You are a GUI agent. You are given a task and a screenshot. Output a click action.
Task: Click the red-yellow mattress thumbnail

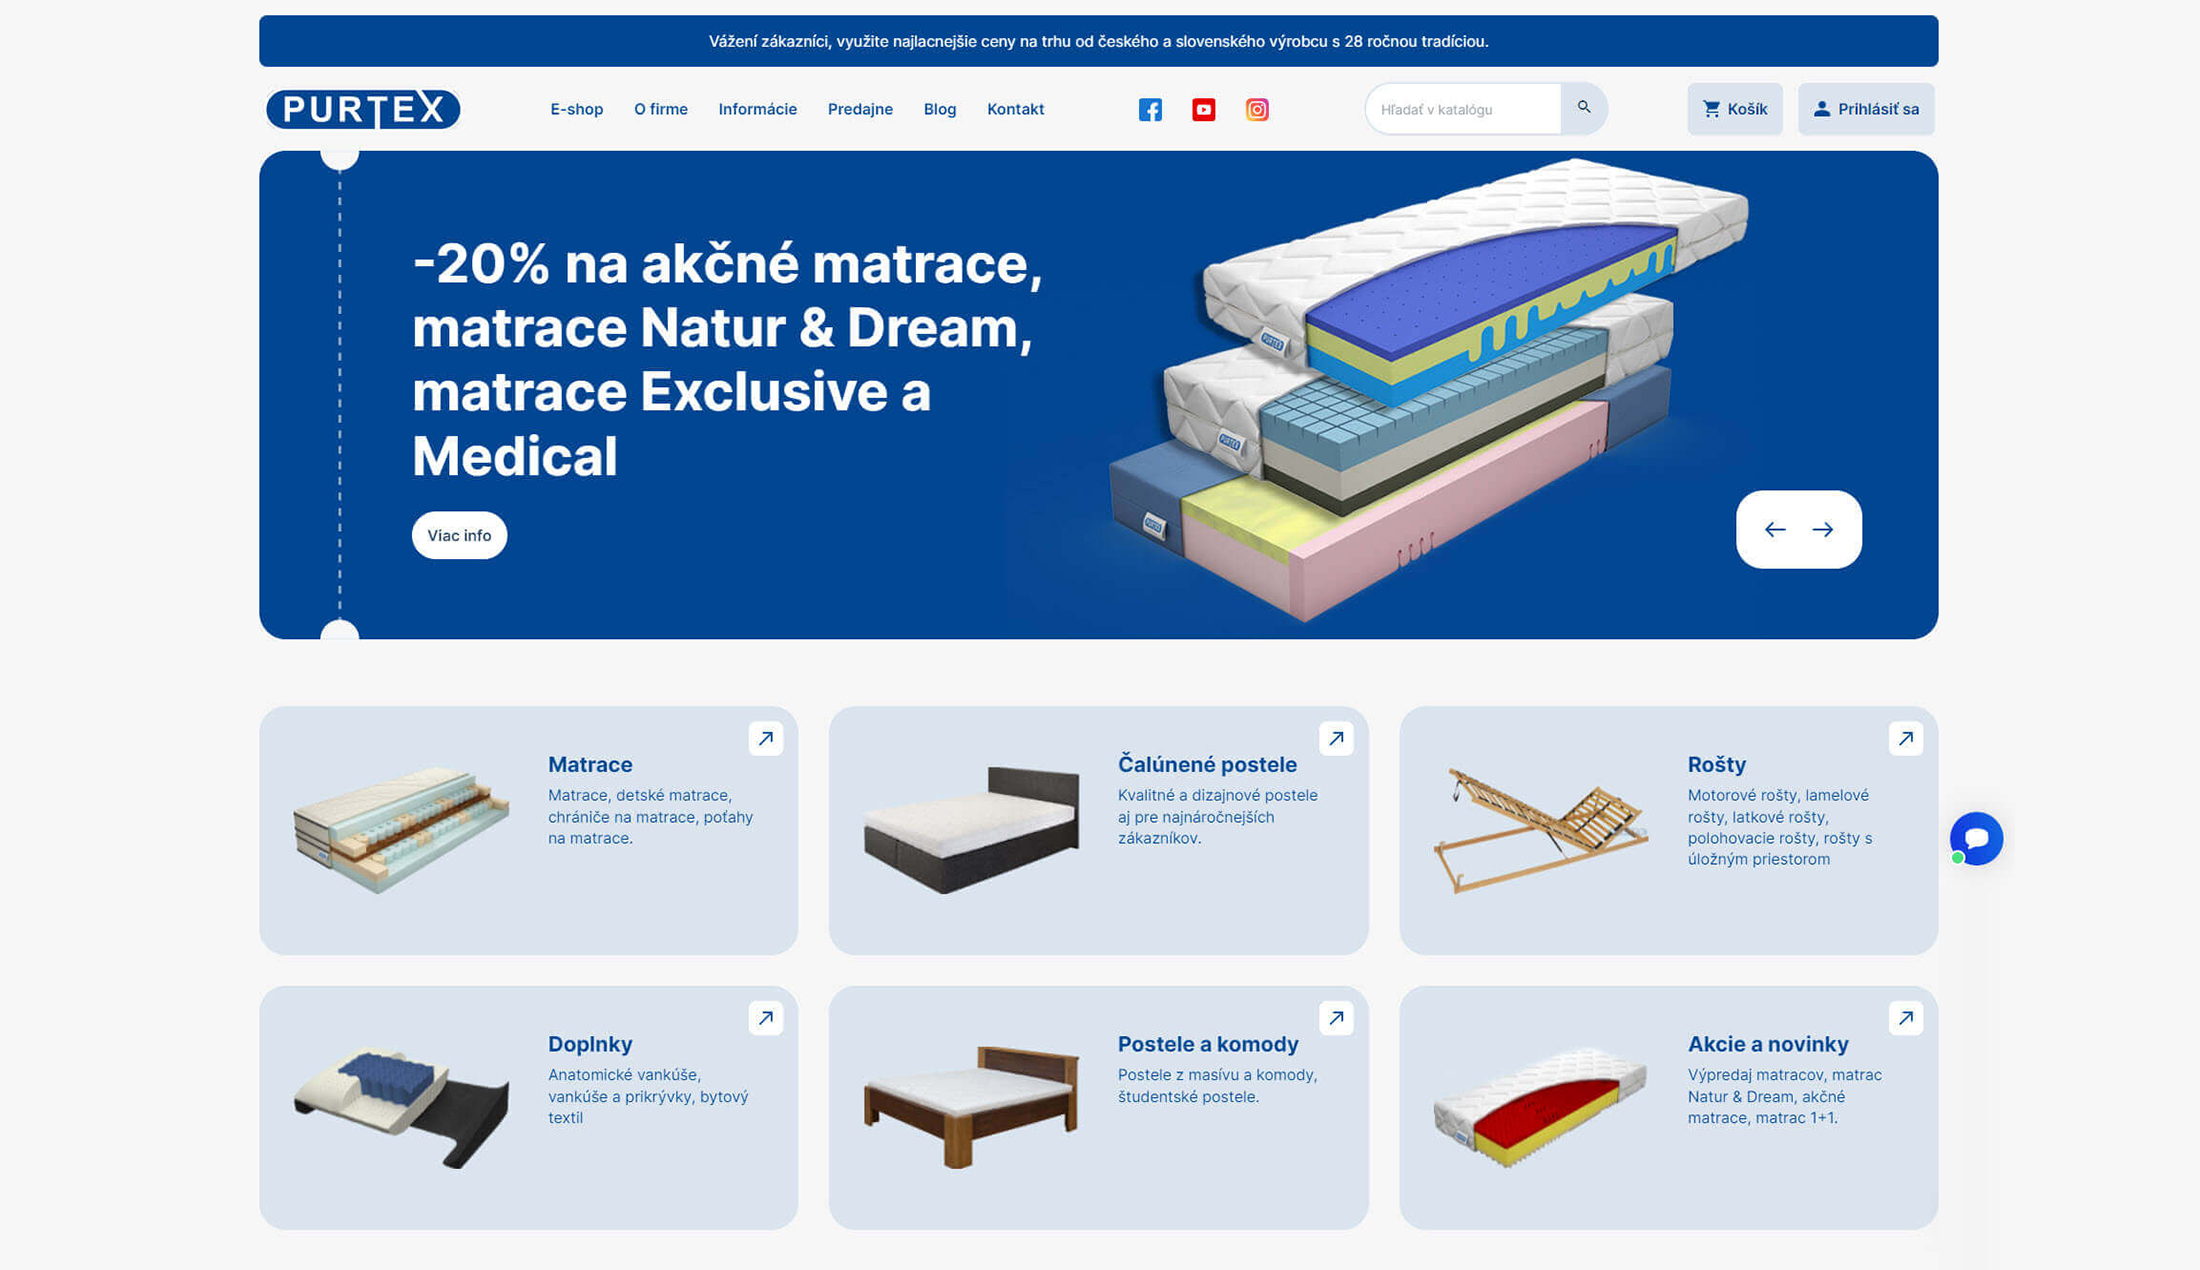pos(1541,1107)
